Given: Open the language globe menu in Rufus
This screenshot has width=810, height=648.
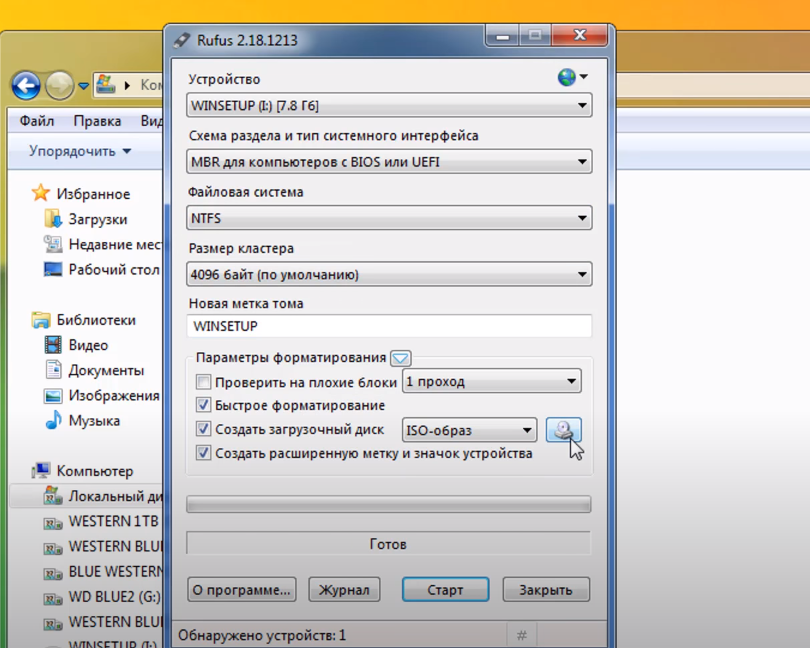Looking at the screenshot, I should coord(572,78).
